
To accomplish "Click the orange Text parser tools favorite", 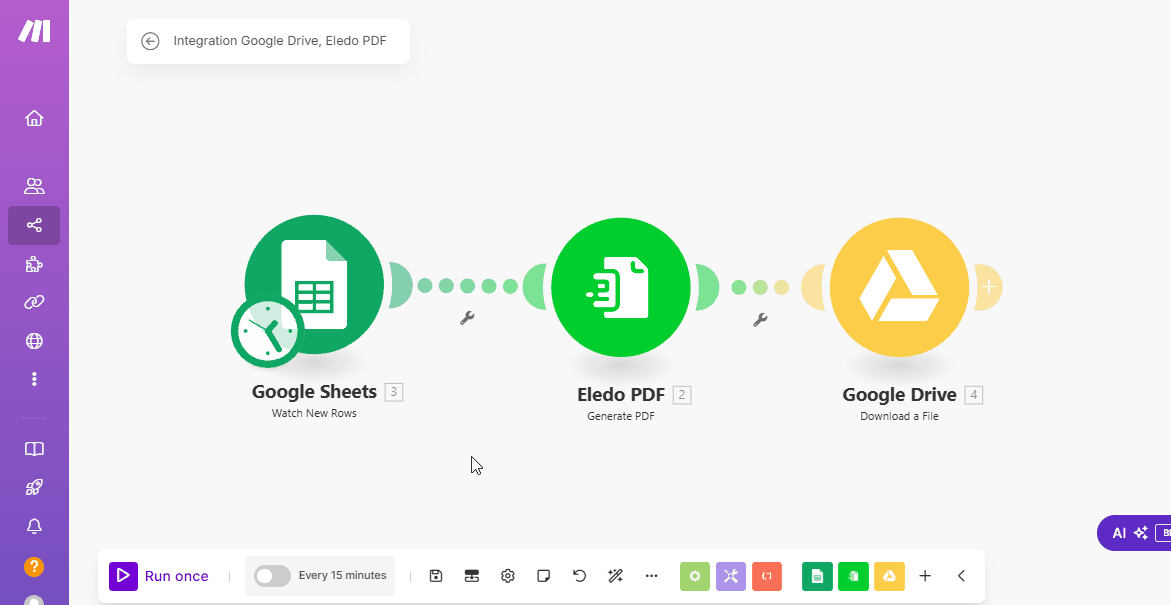I will point(767,576).
